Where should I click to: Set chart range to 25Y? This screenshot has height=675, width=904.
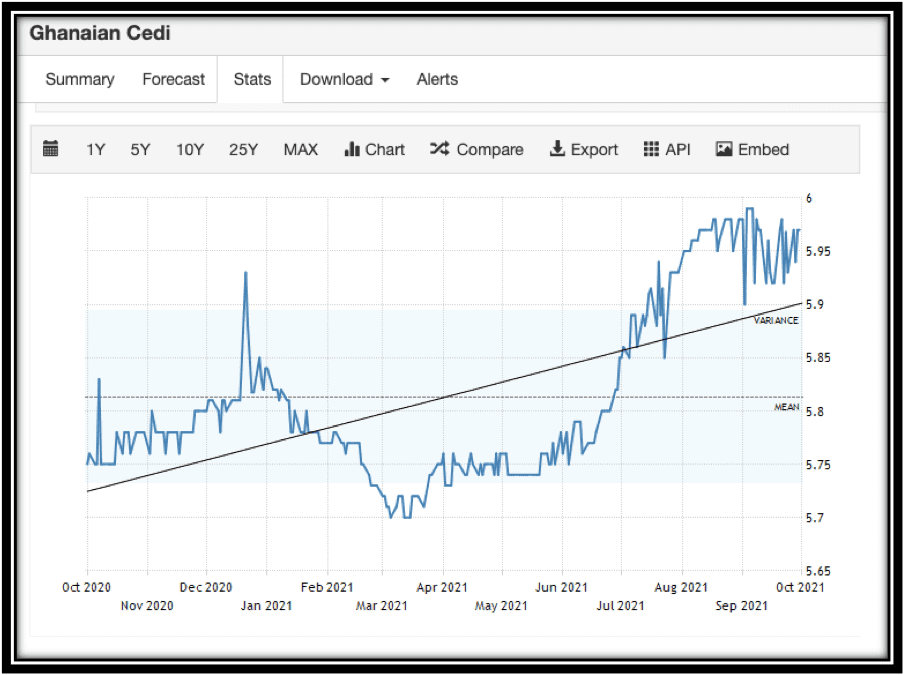(243, 150)
